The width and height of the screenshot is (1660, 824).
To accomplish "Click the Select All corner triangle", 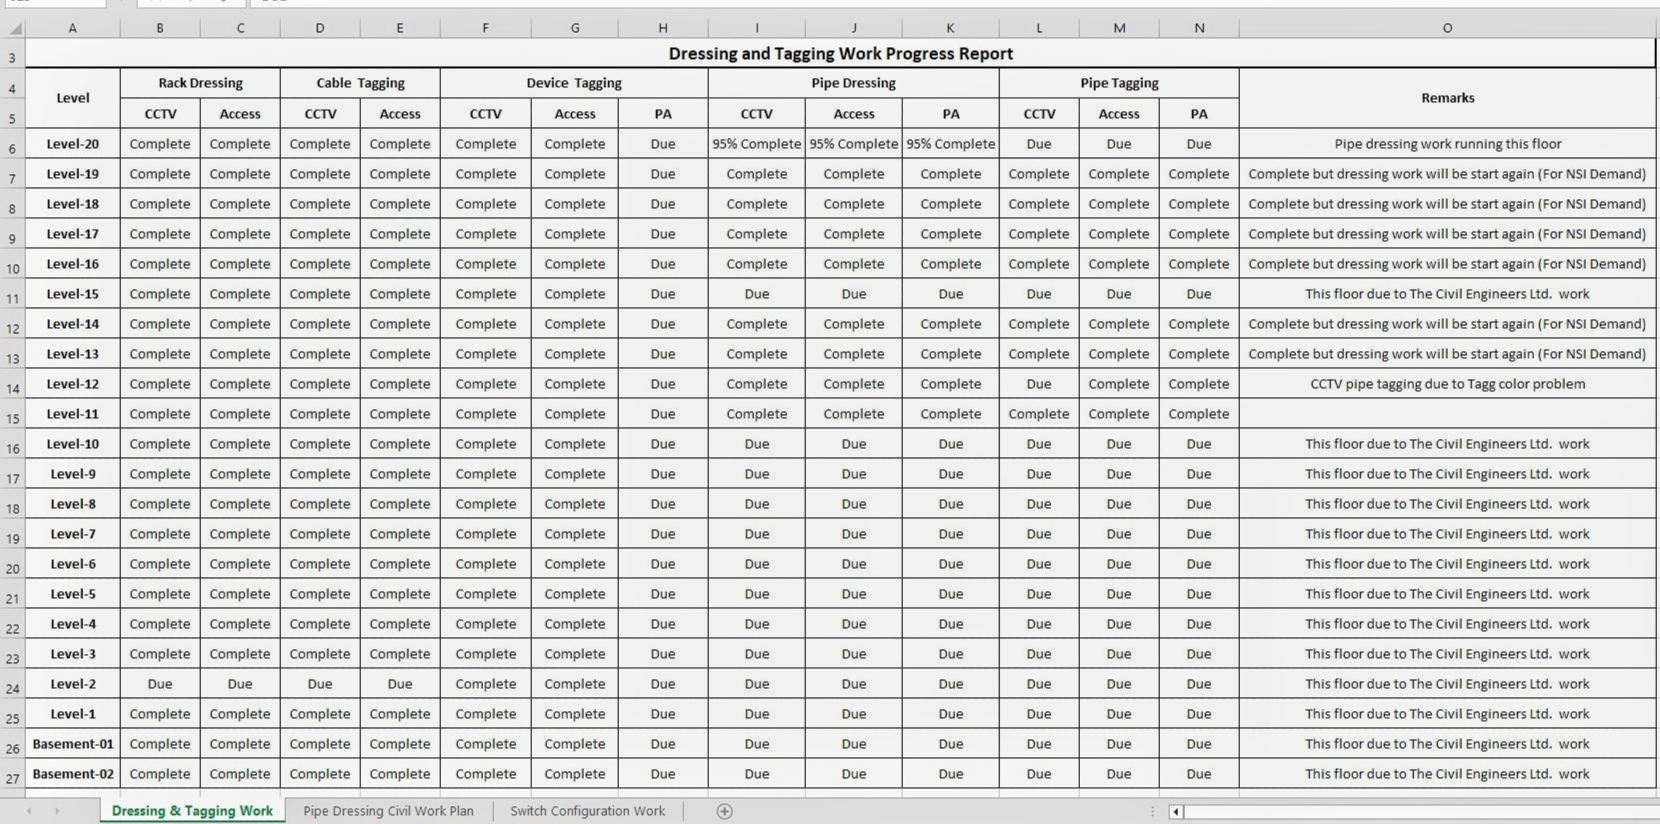I will tap(14, 28).
